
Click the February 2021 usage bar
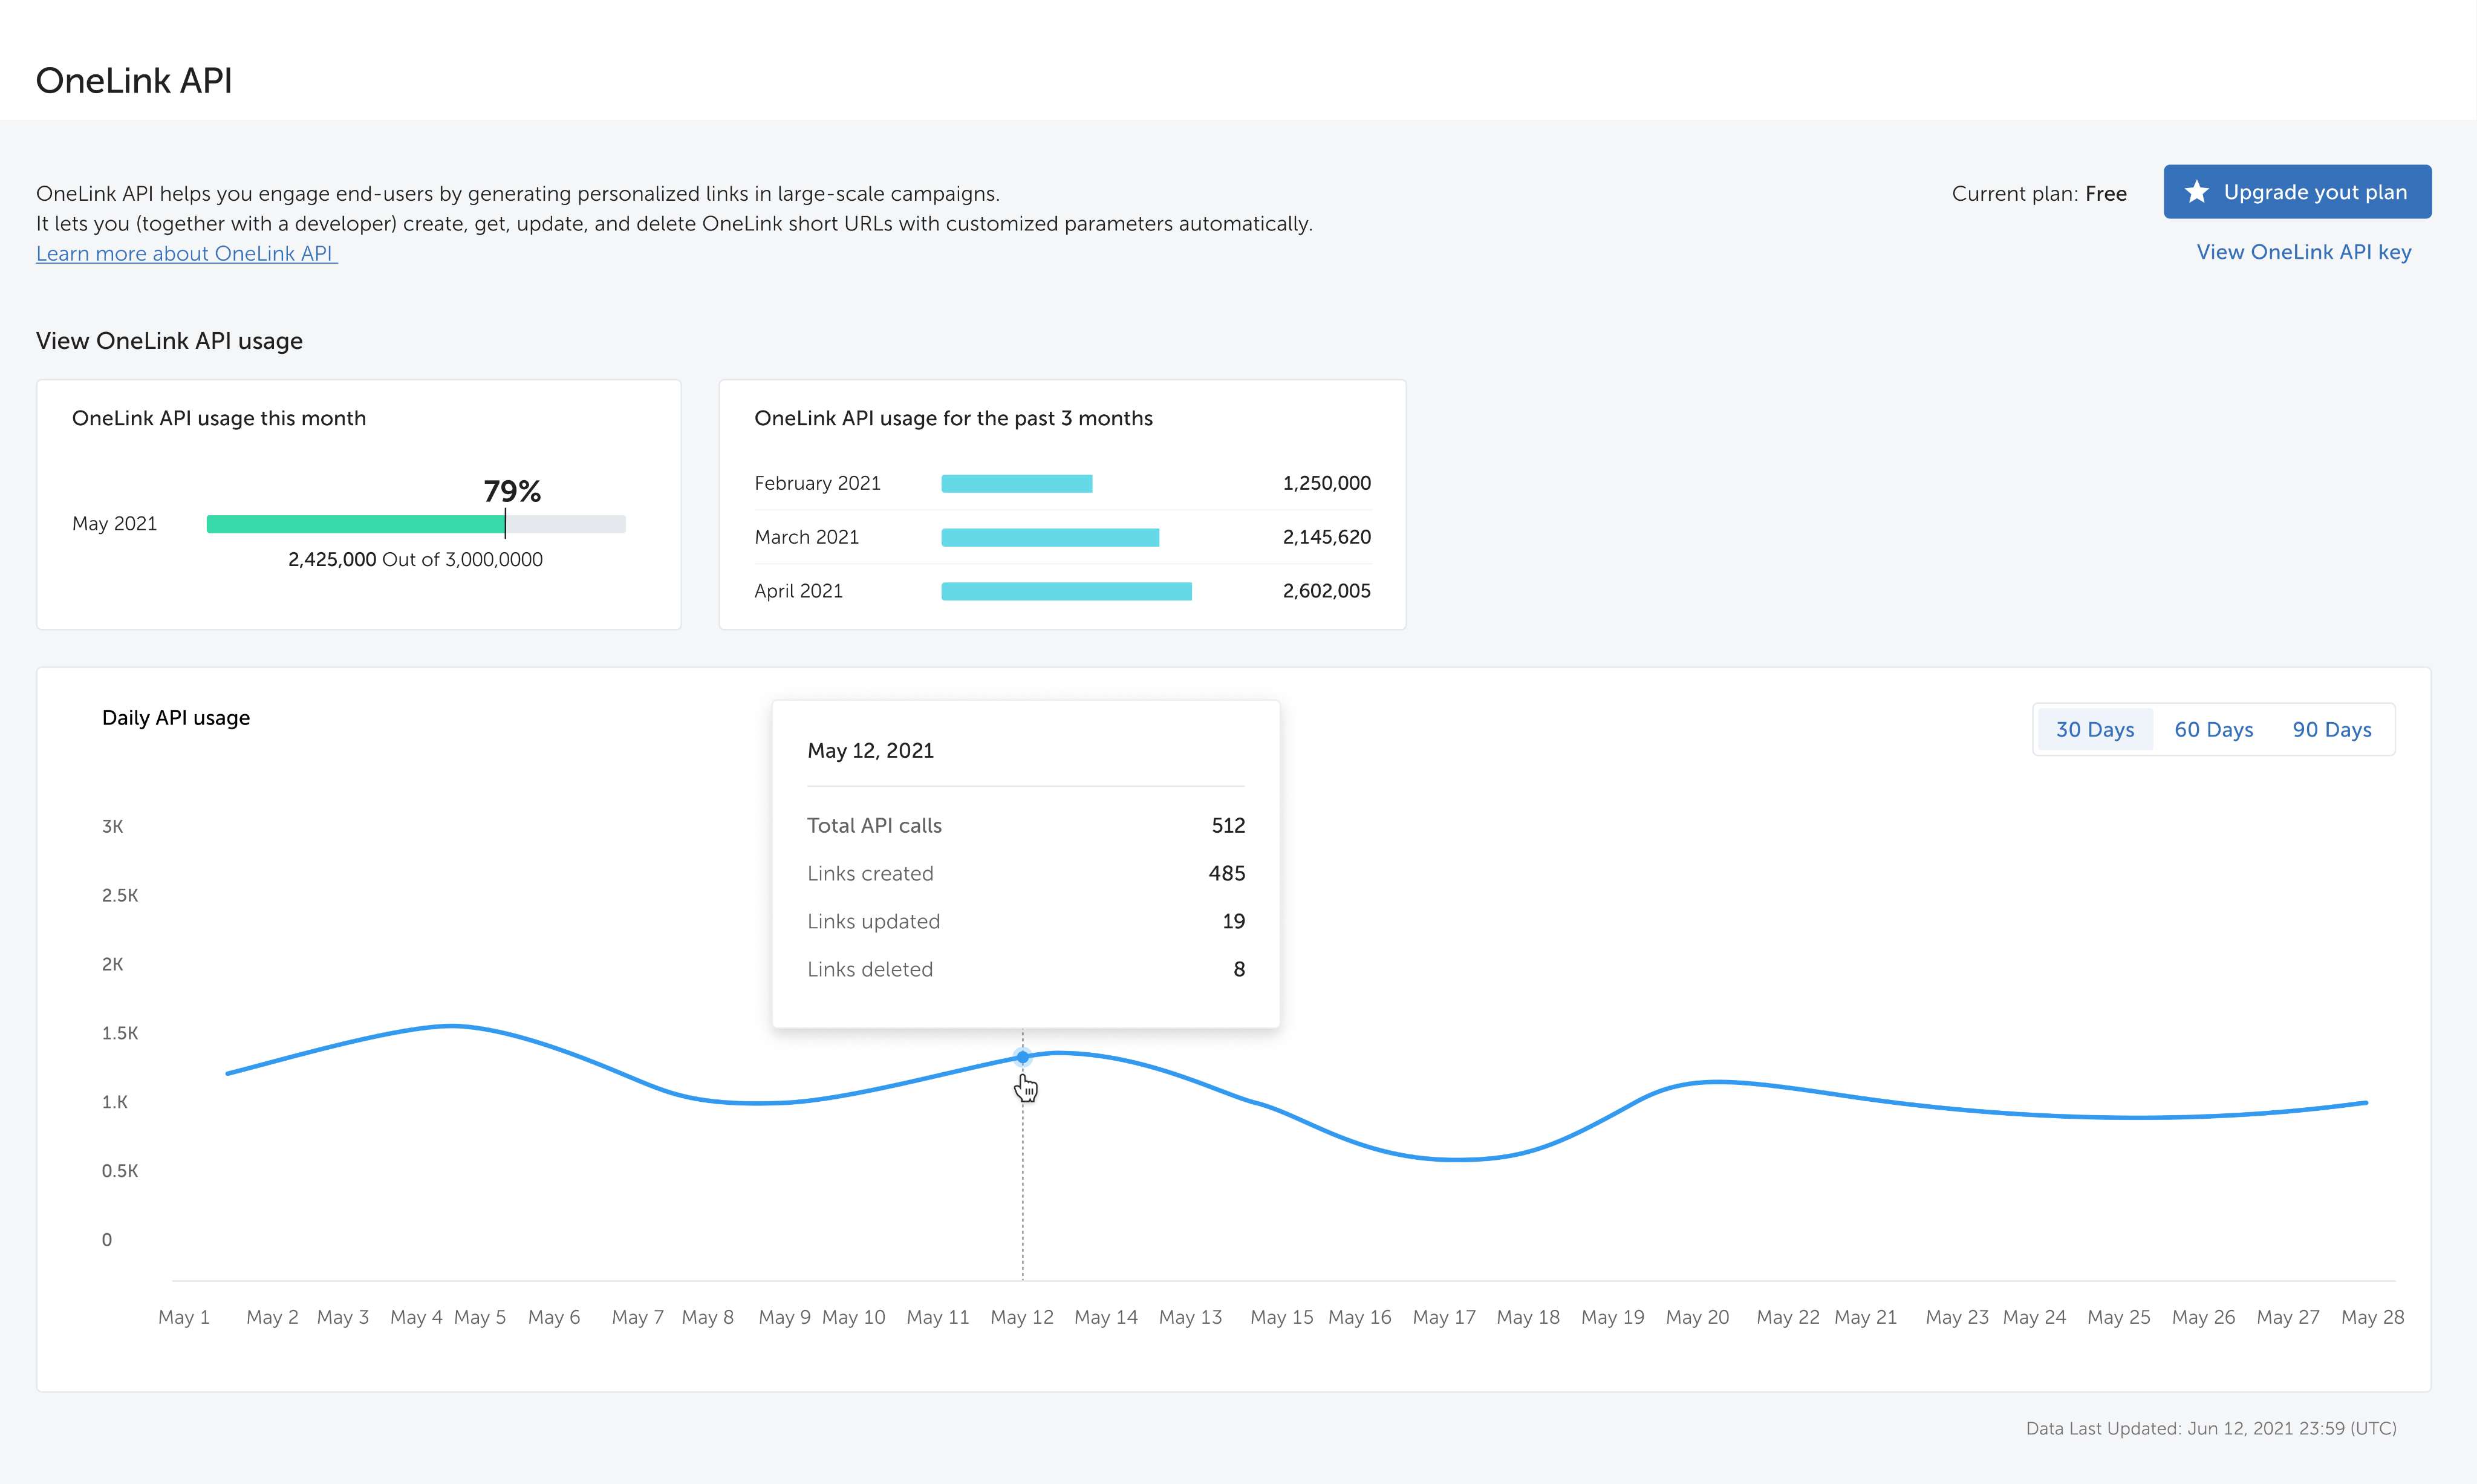coord(1016,484)
